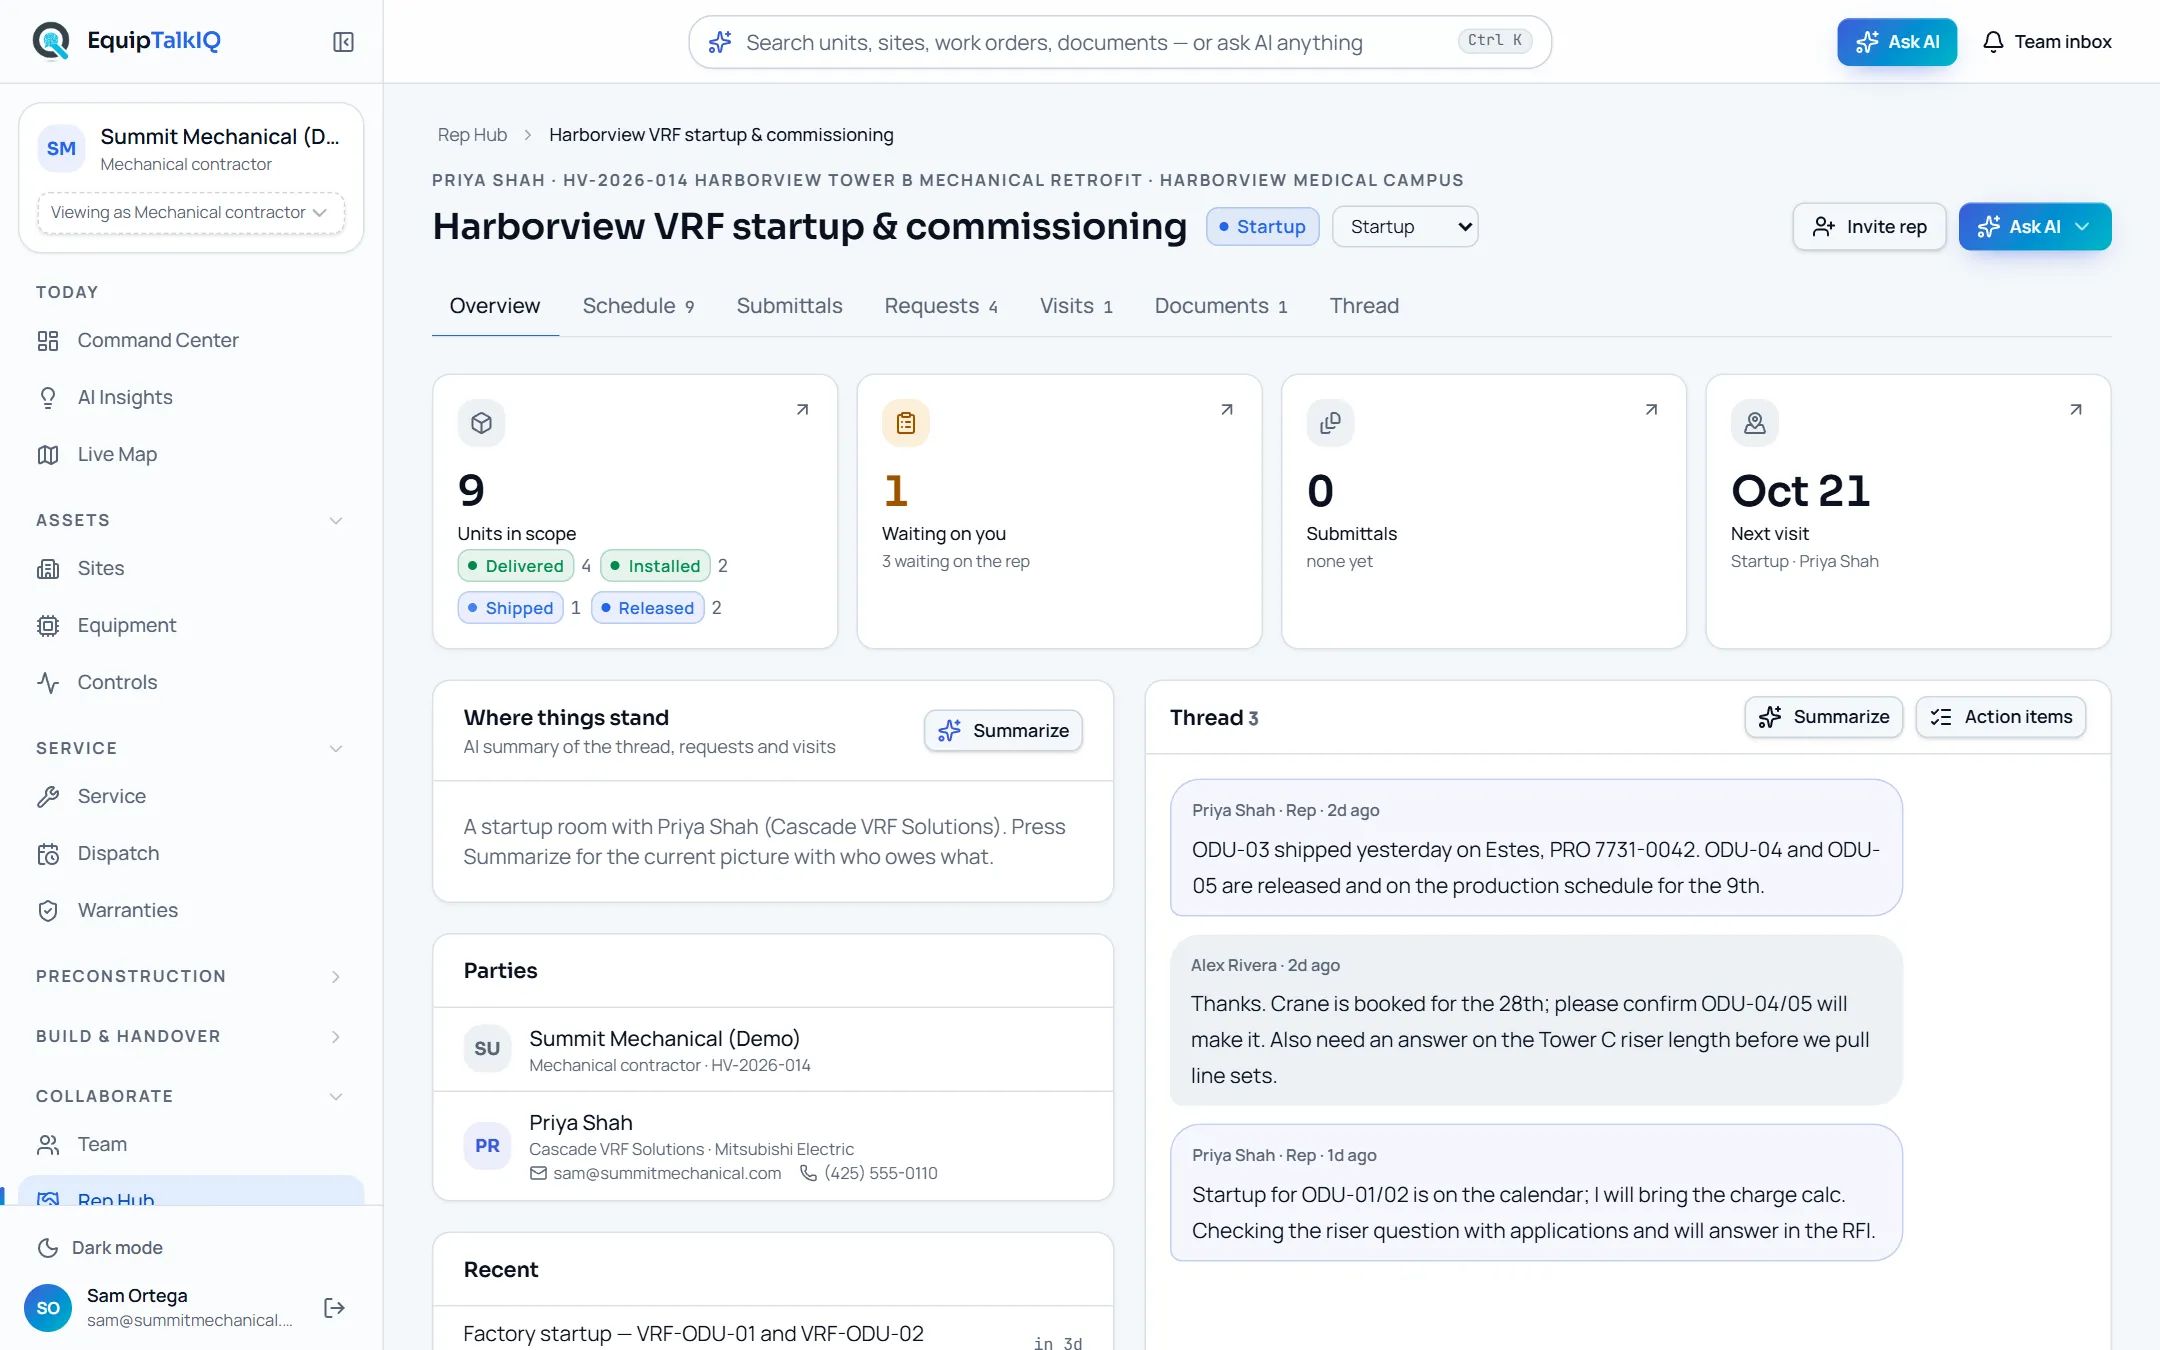Expand the PRECONSTRUCTION sidebar section
2160x1350 pixels.
tap(336, 976)
